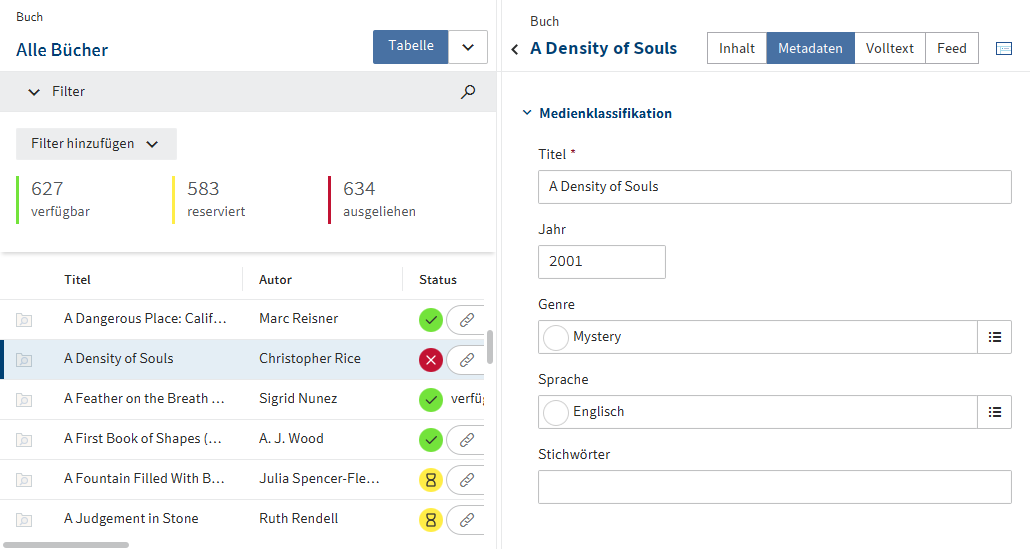Collapse the Filter section
This screenshot has height=549, width=1030.
pyautogui.click(x=34, y=92)
